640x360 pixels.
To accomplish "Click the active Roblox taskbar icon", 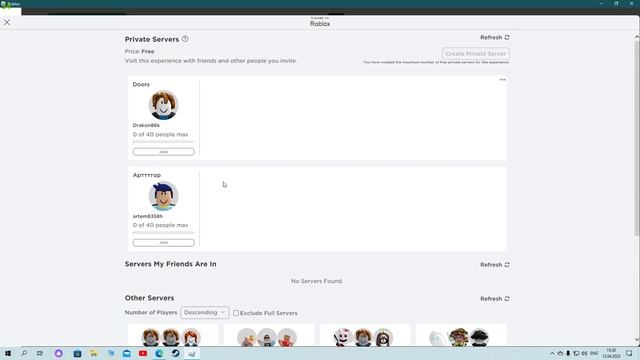I will pos(192,353).
